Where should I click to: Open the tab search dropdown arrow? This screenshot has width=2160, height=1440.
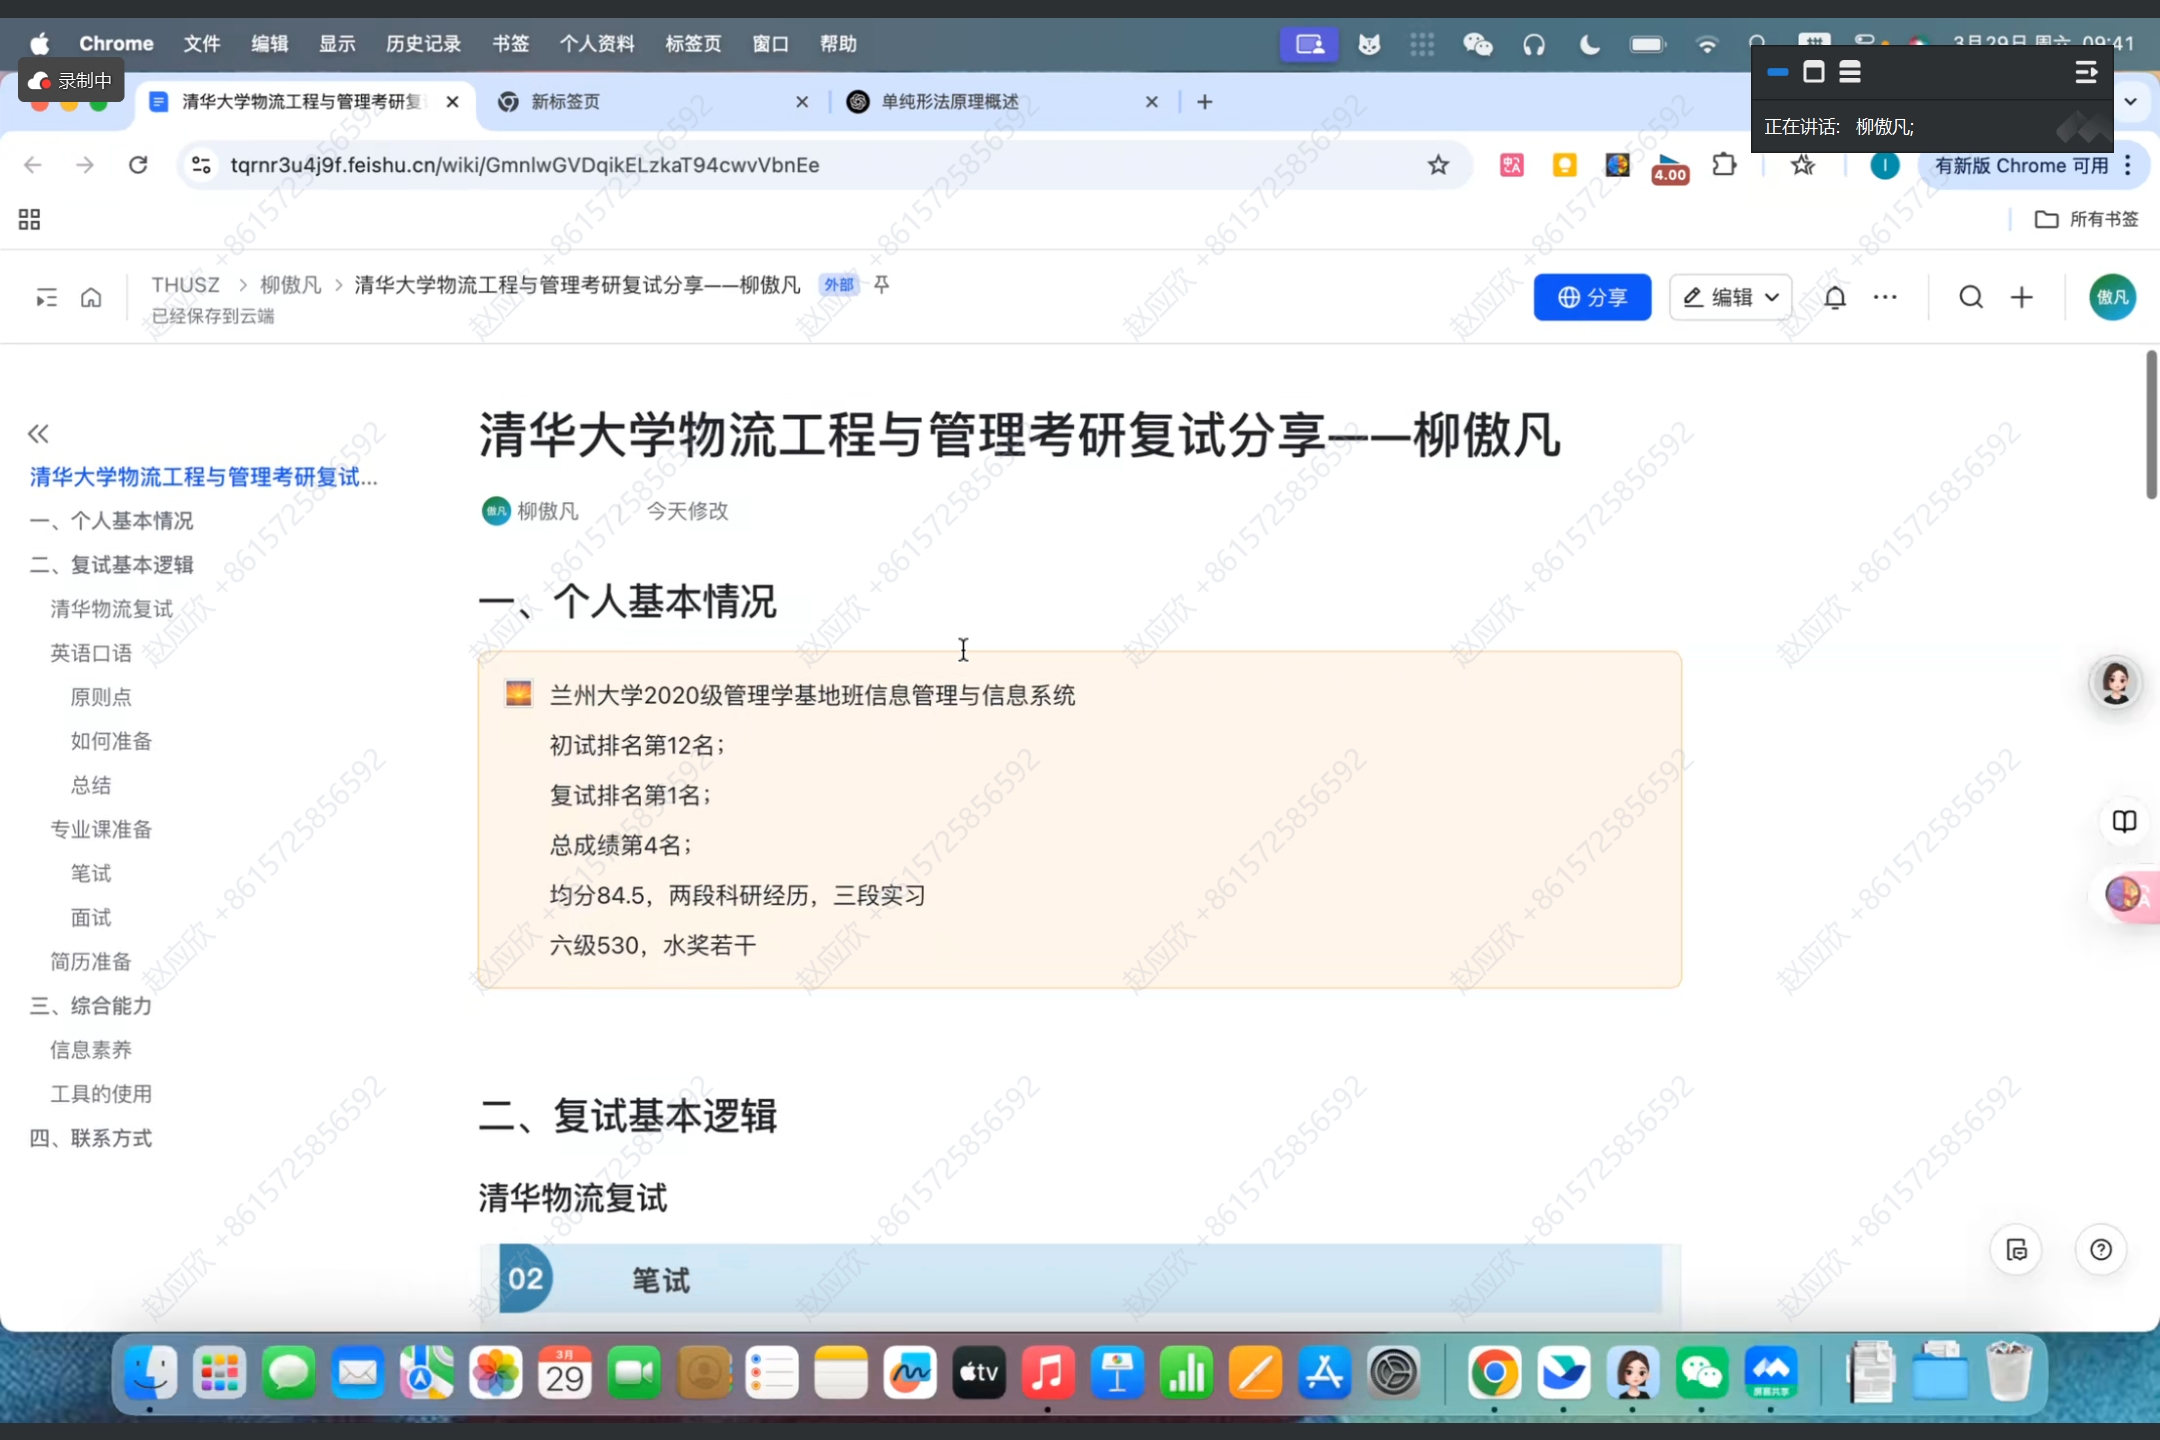(x=2131, y=102)
